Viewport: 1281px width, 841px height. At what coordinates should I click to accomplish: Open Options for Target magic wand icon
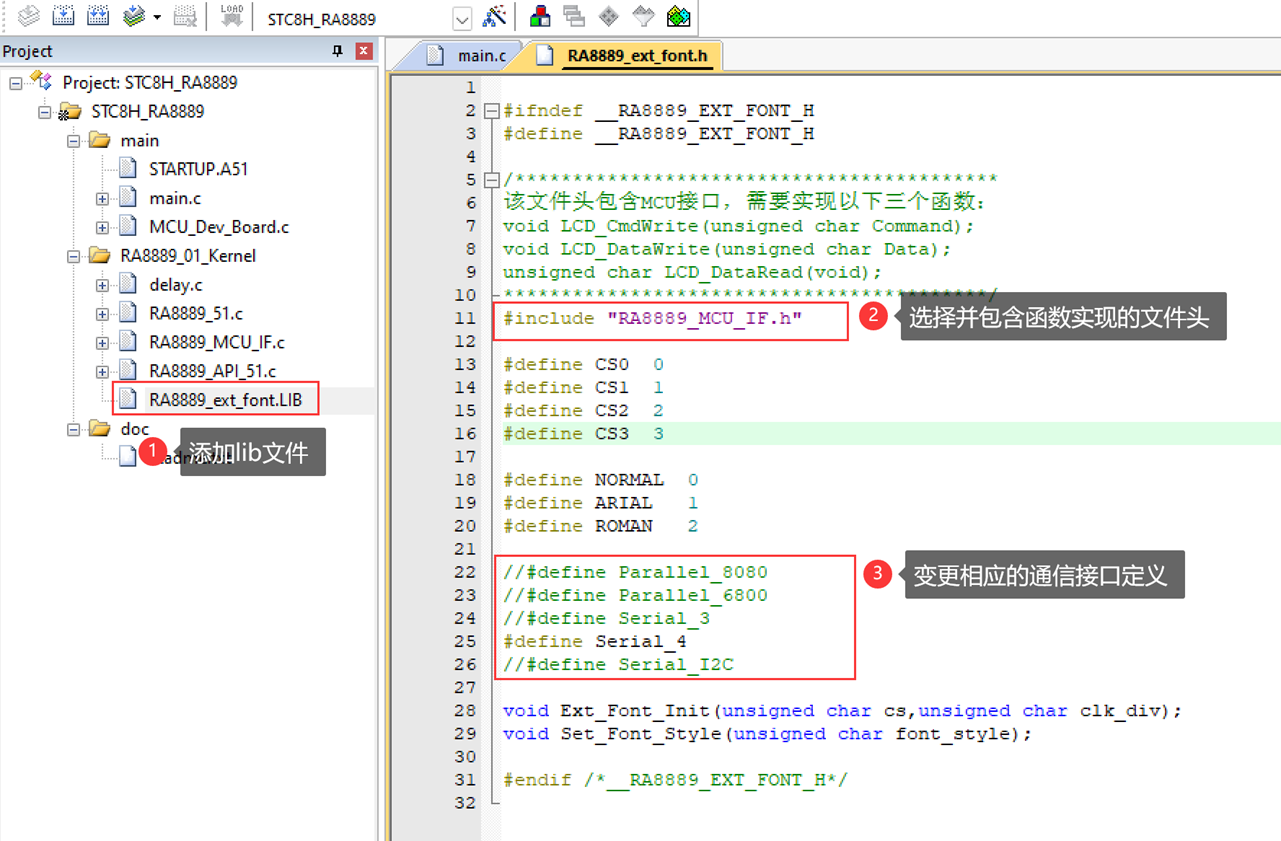tap(494, 17)
